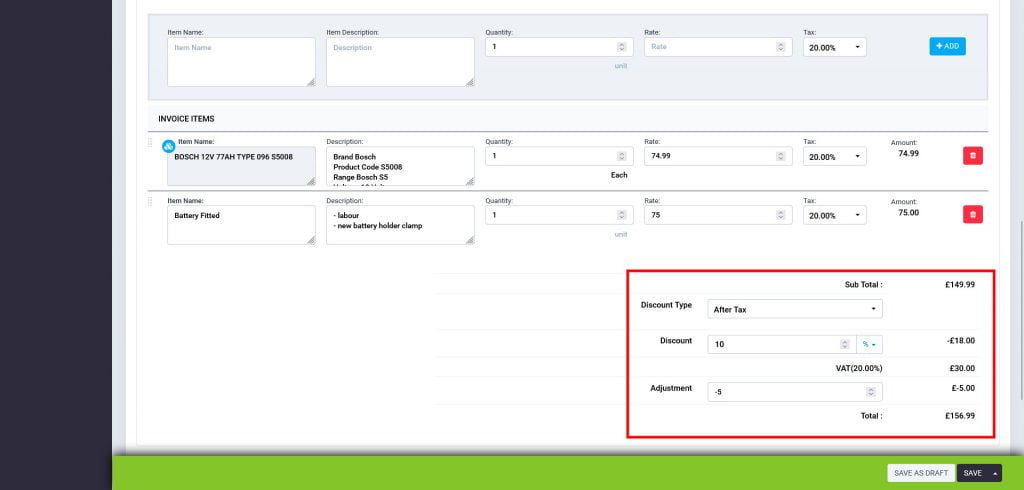
Task: Click the adjustment amount £-5.00
Action: point(963,388)
